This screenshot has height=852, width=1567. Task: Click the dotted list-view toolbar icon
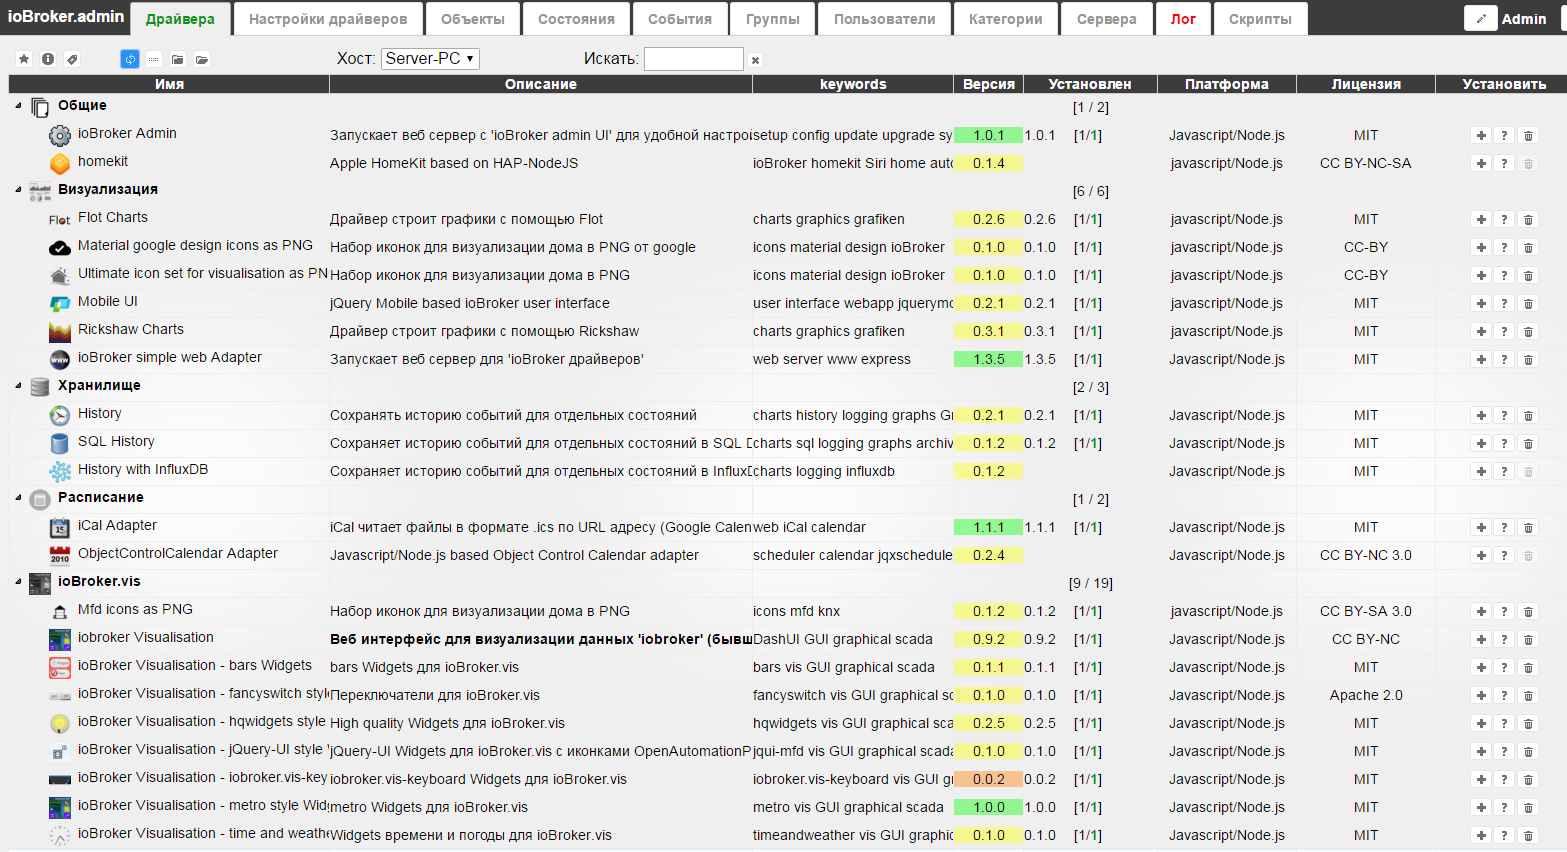tap(153, 59)
